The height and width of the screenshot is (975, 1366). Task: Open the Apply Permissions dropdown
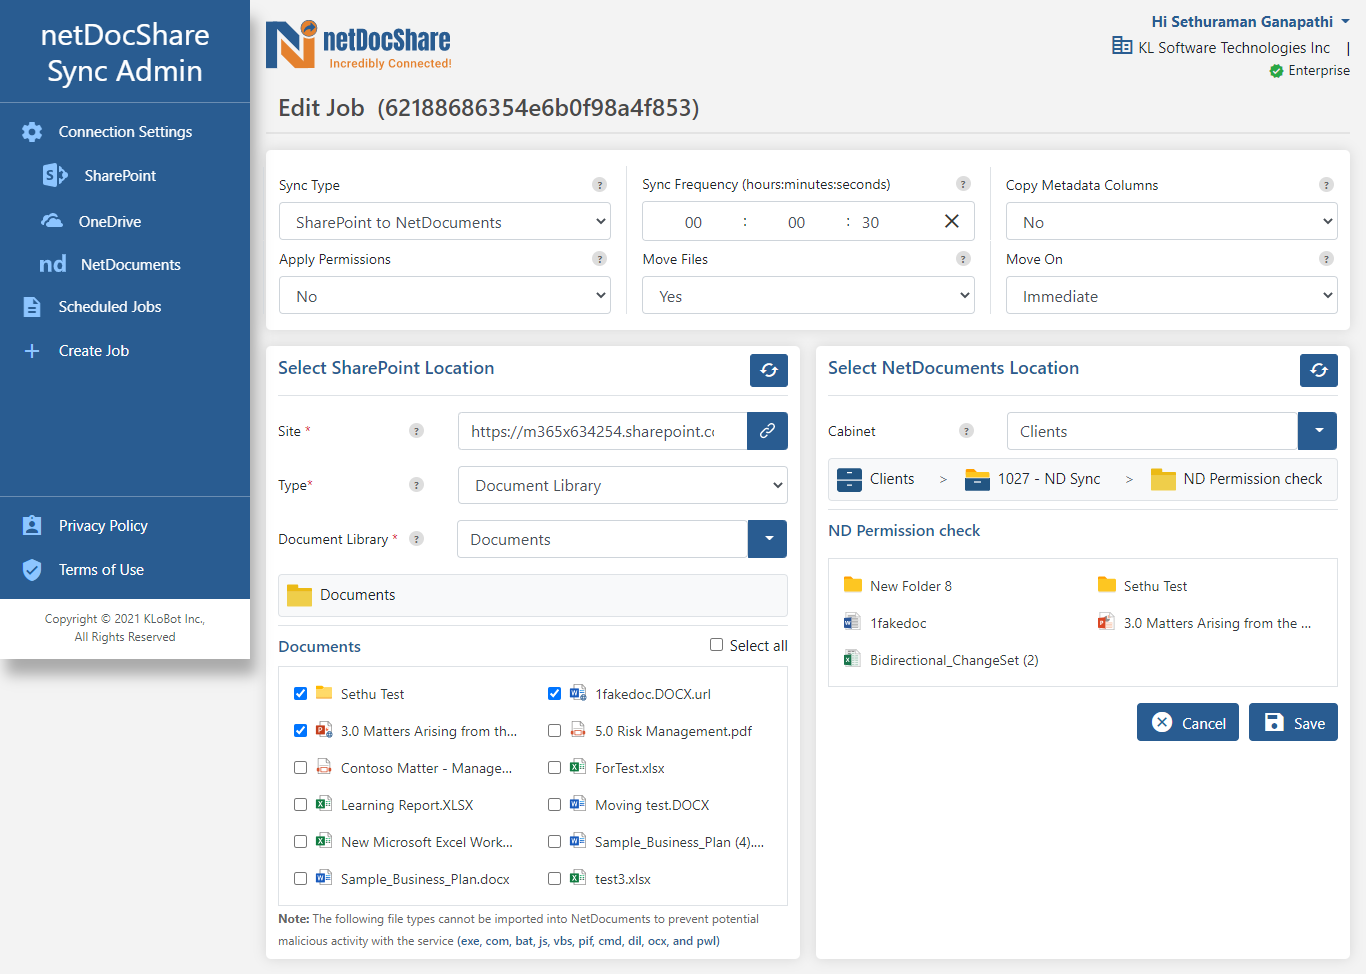tap(445, 295)
